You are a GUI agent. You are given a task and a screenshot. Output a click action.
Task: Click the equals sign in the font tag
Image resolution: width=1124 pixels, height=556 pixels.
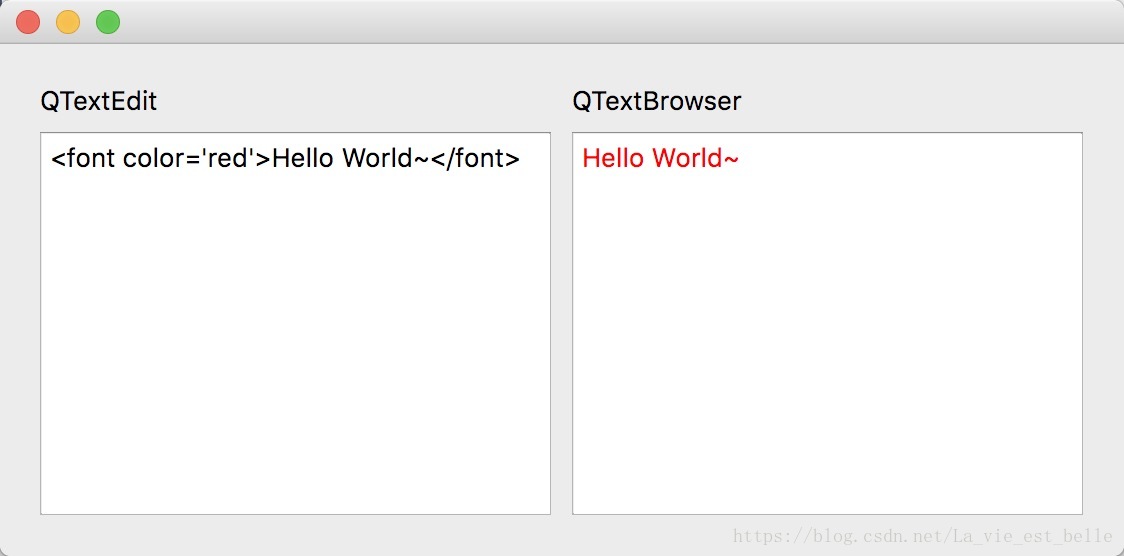(x=196, y=159)
